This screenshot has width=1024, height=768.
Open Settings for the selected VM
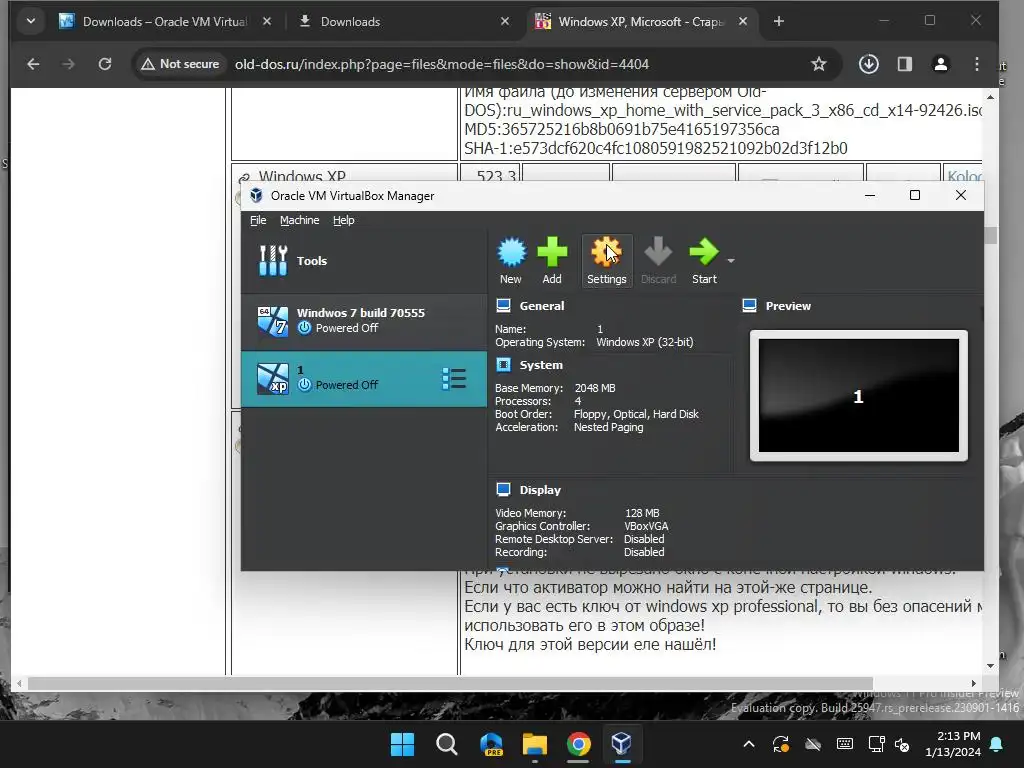[606, 261]
